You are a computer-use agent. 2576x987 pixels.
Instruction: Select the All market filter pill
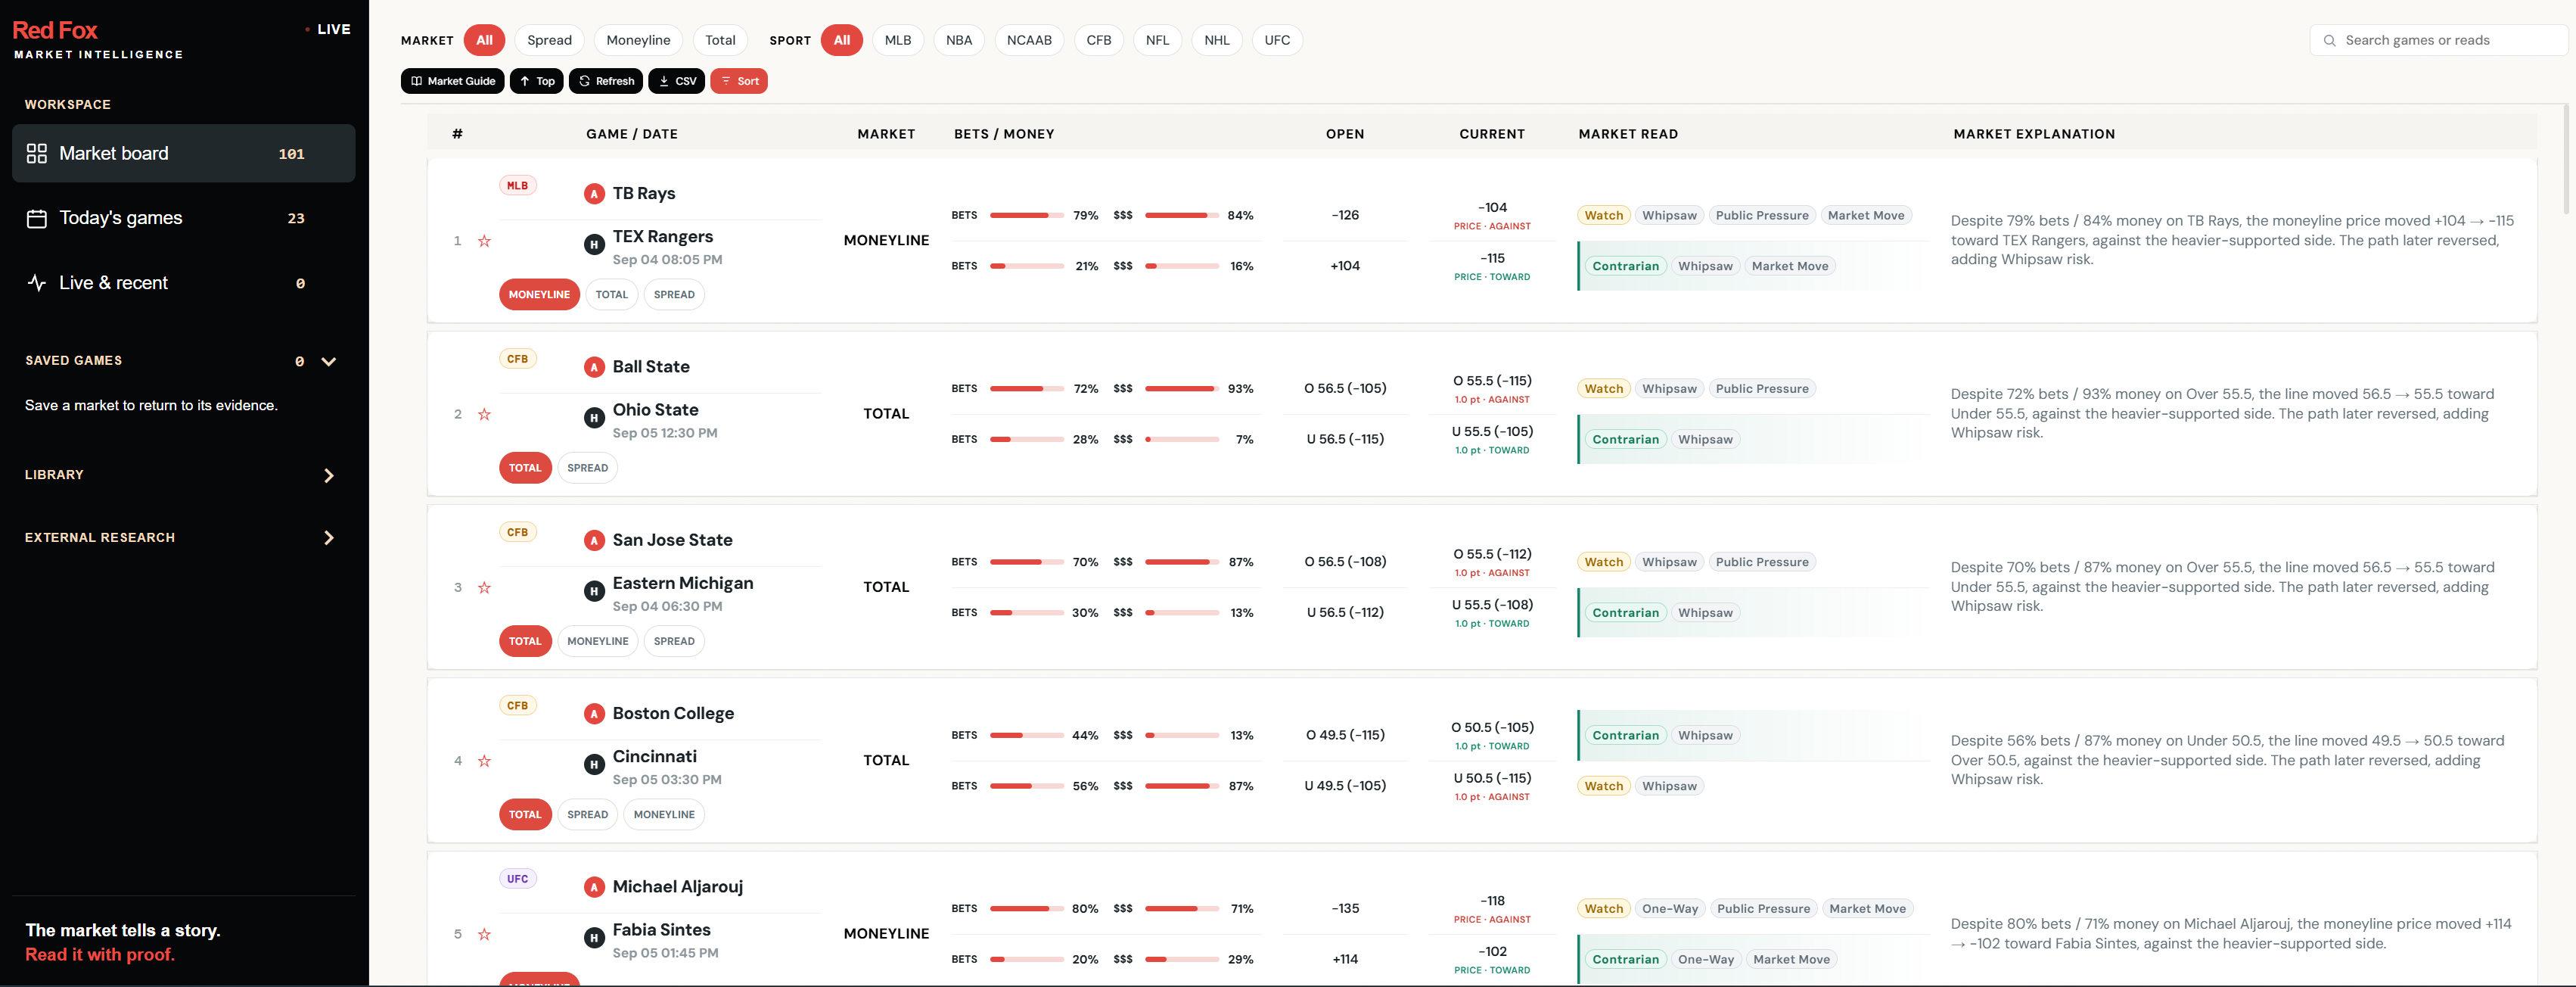[484, 40]
